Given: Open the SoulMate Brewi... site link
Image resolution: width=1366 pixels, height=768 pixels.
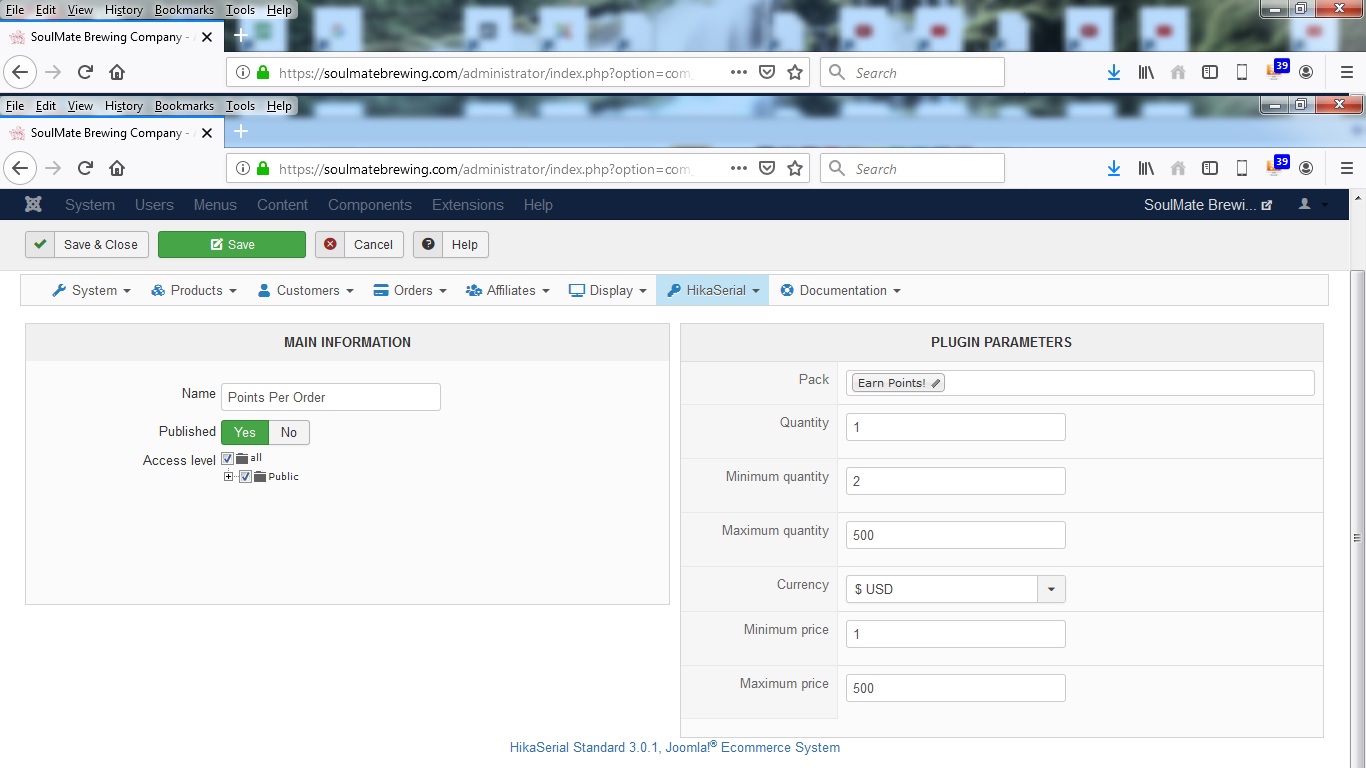Looking at the screenshot, I should (1208, 204).
